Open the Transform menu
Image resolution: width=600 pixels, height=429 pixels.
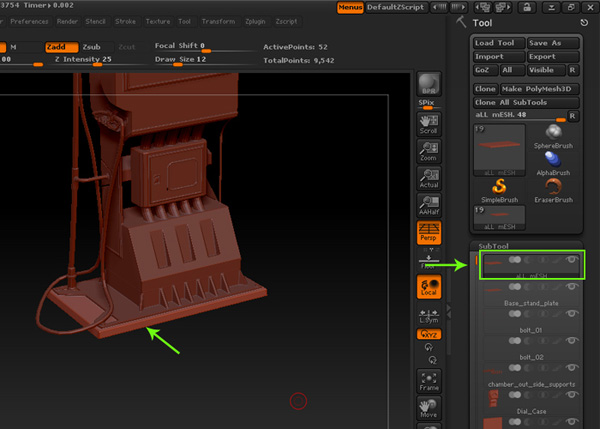point(218,21)
